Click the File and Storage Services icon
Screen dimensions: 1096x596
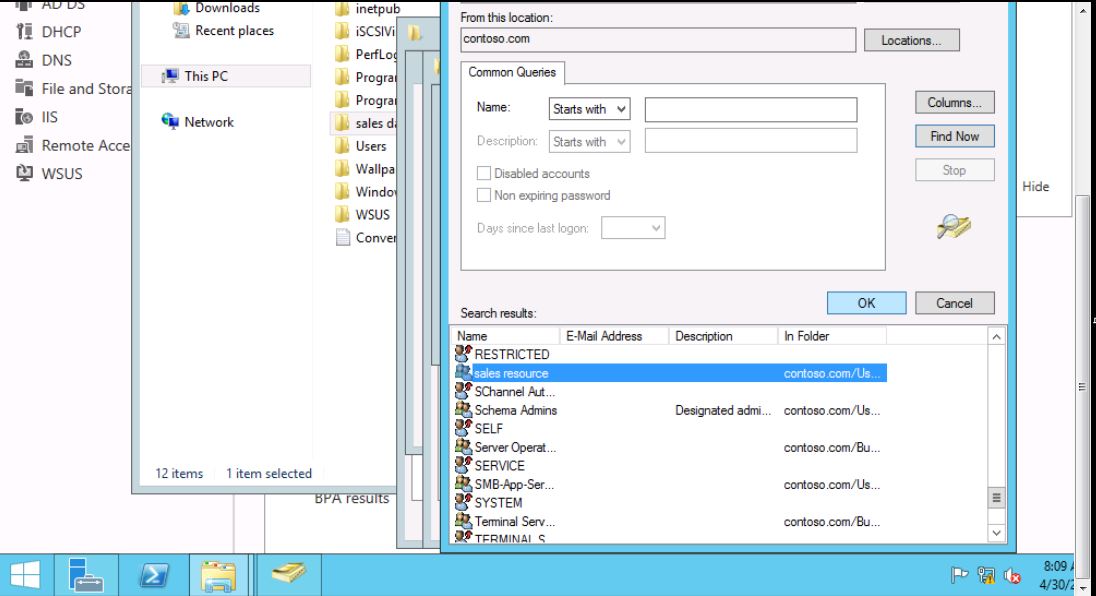tap(24, 89)
